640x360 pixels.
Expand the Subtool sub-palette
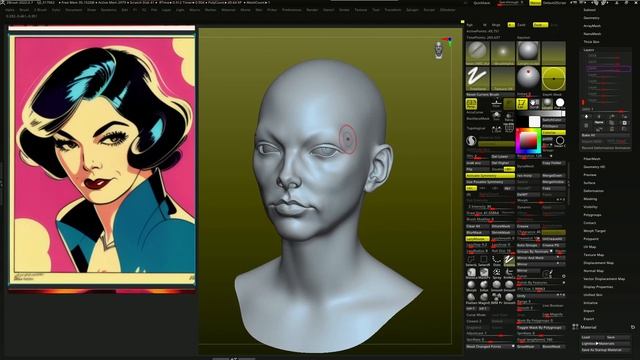tap(590, 10)
